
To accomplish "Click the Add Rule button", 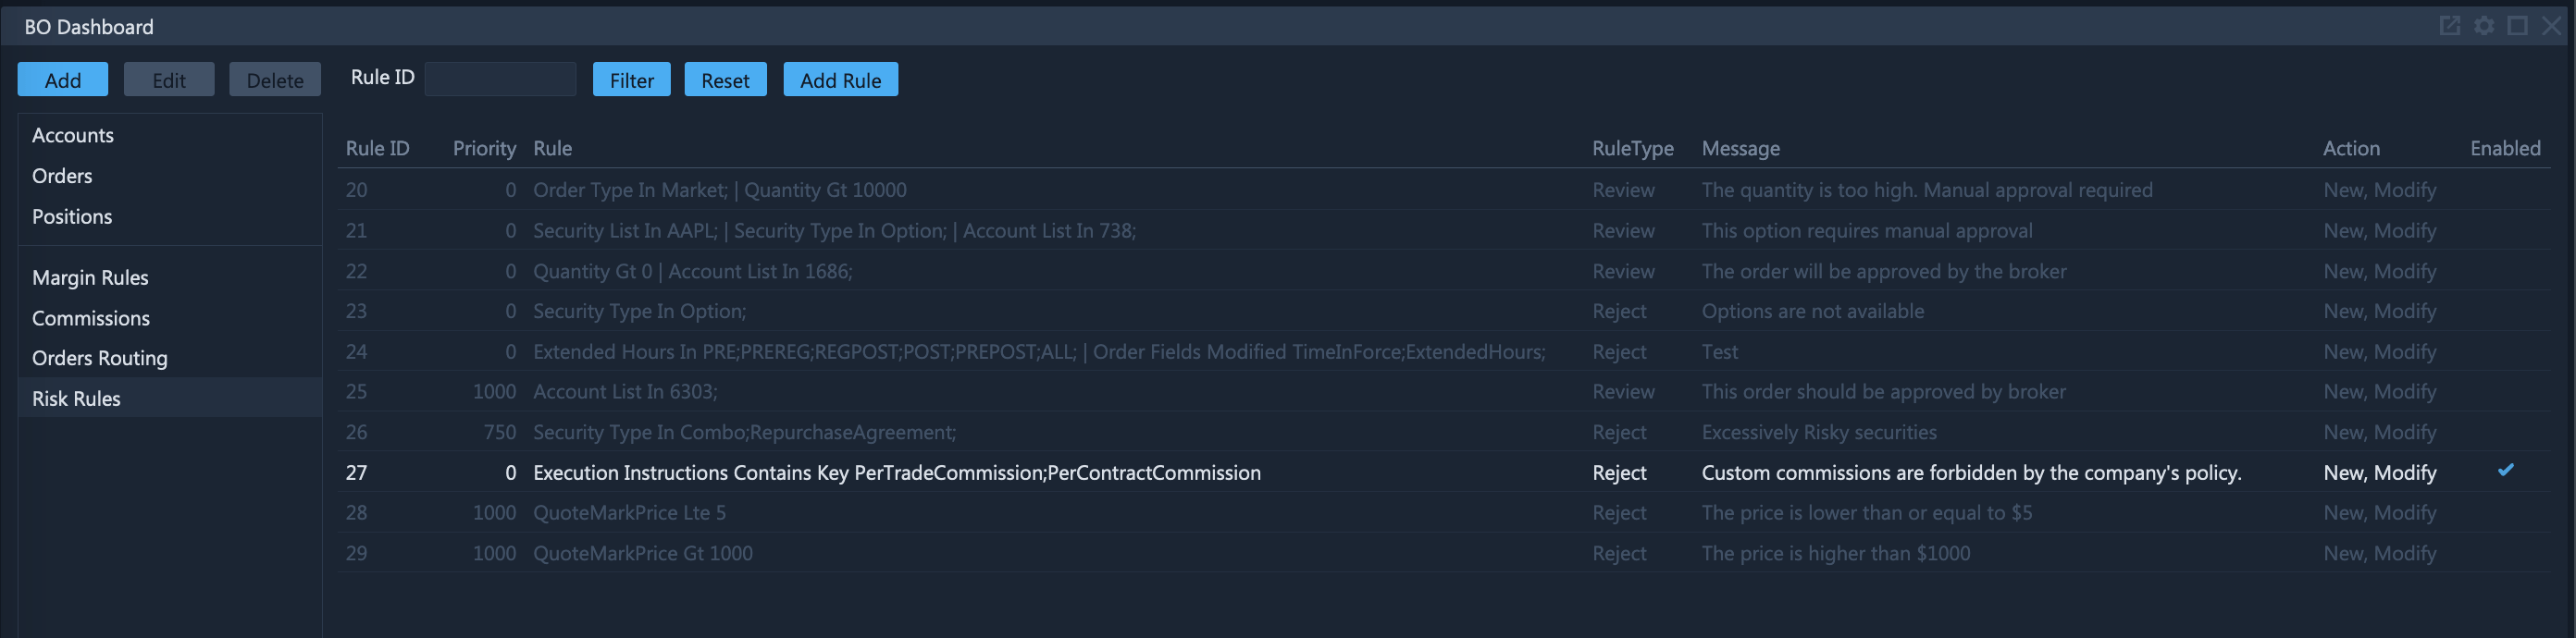I will click(840, 79).
